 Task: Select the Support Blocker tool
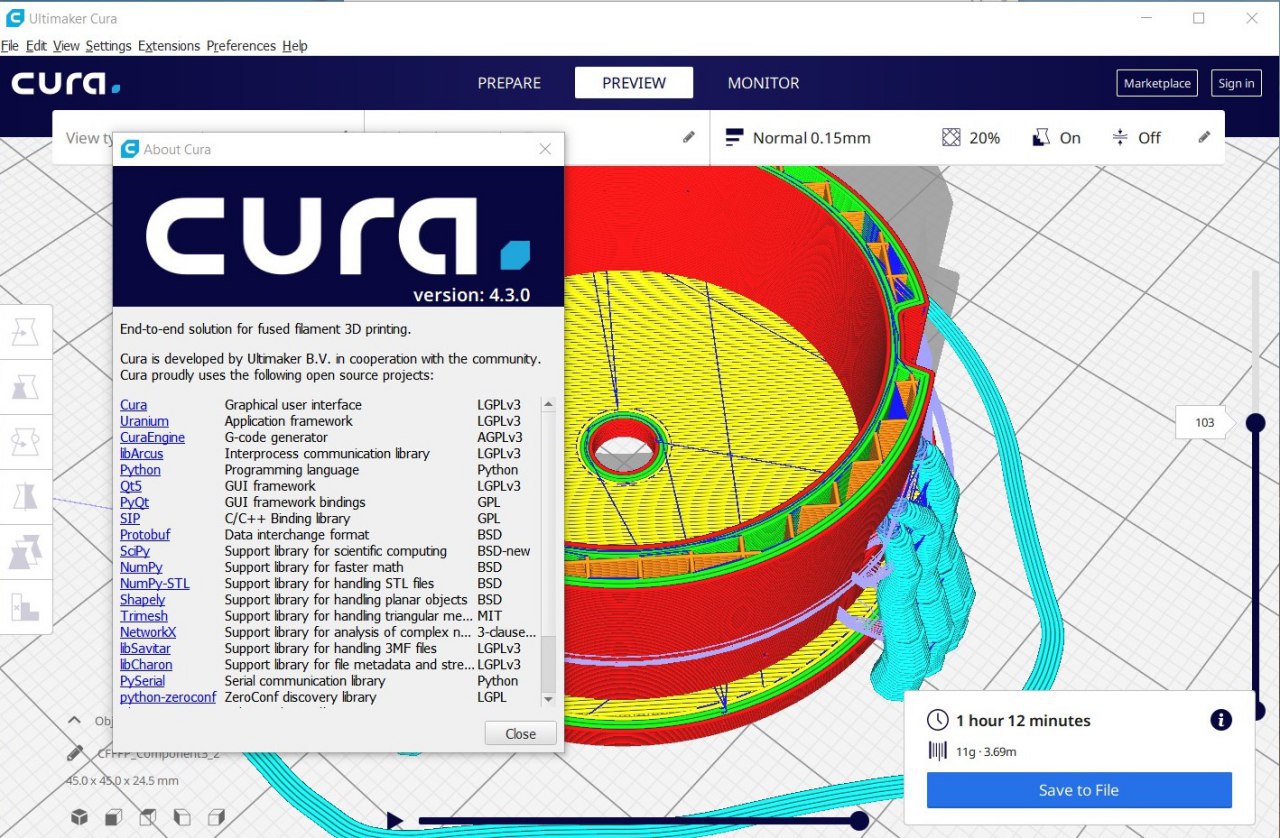point(25,606)
